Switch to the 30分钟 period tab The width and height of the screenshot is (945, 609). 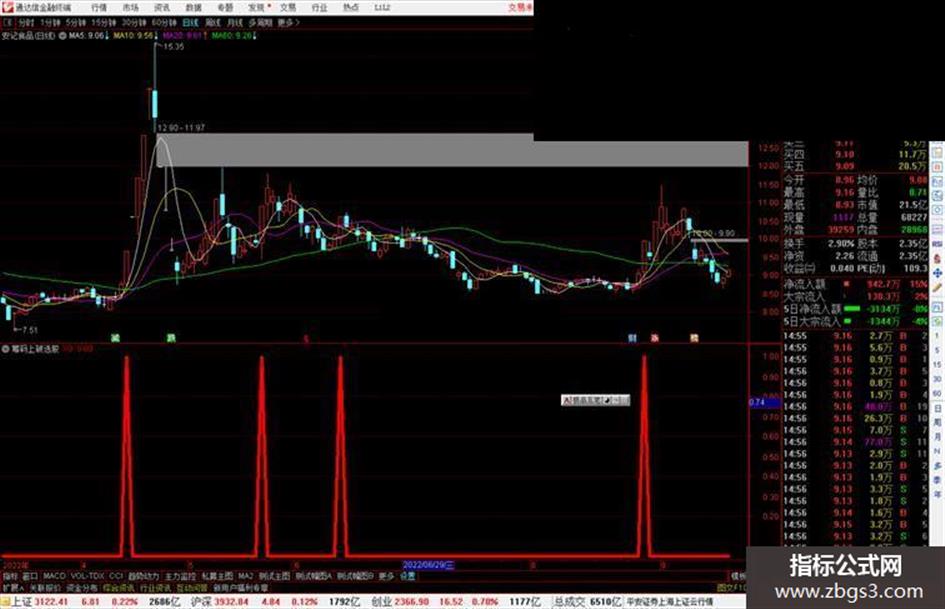[134, 23]
